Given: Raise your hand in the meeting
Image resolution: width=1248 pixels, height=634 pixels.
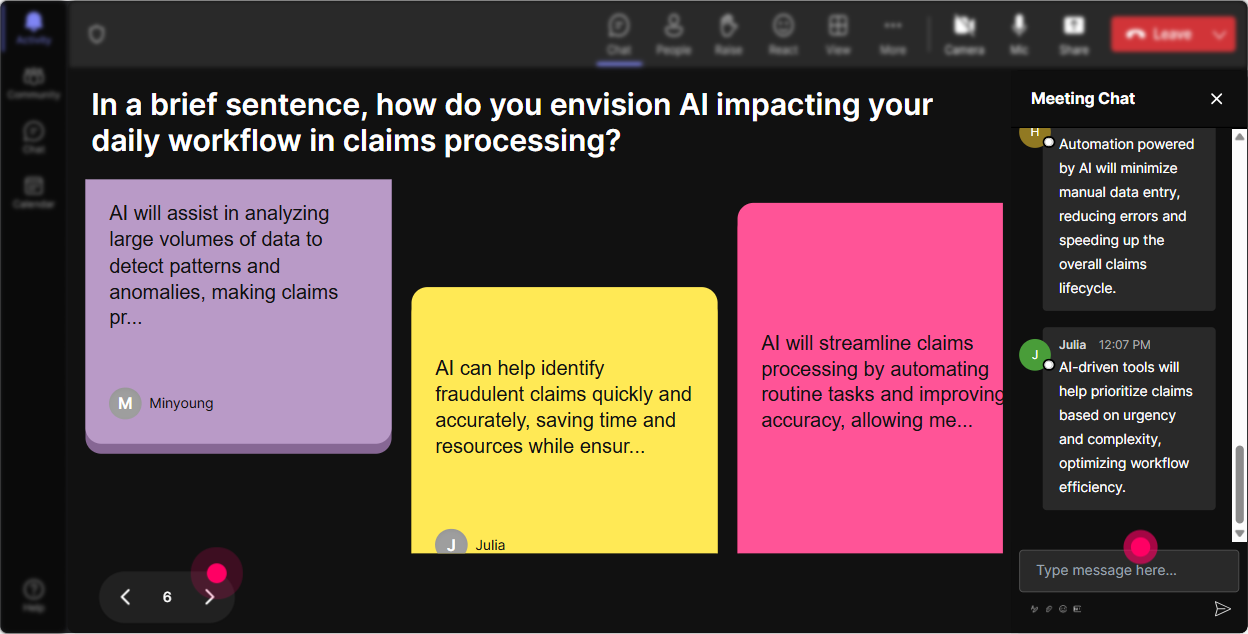Looking at the screenshot, I should coord(728,34).
